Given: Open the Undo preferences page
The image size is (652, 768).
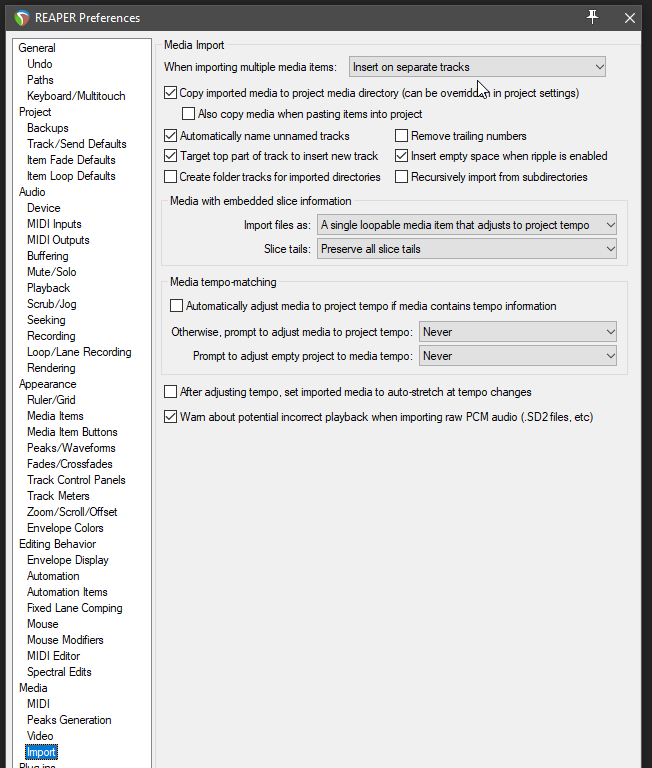Looking at the screenshot, I should [x=40, y=64].
